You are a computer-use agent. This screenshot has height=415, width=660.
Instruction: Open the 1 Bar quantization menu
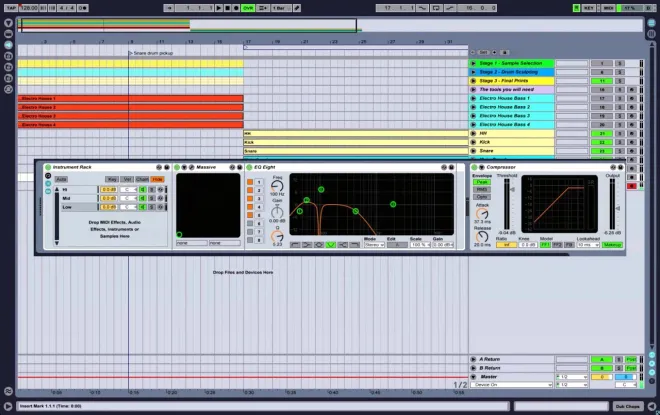click(281, 8)
